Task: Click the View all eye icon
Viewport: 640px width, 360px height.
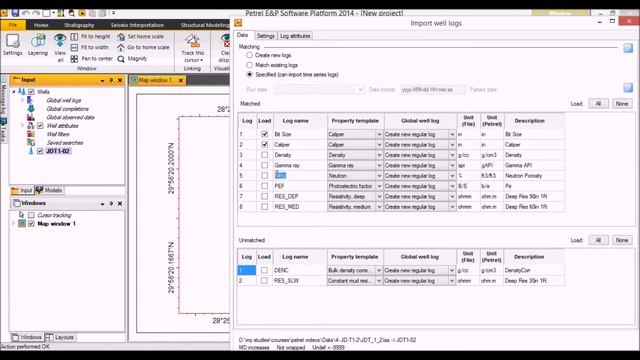Action: (x=60, y=40)
